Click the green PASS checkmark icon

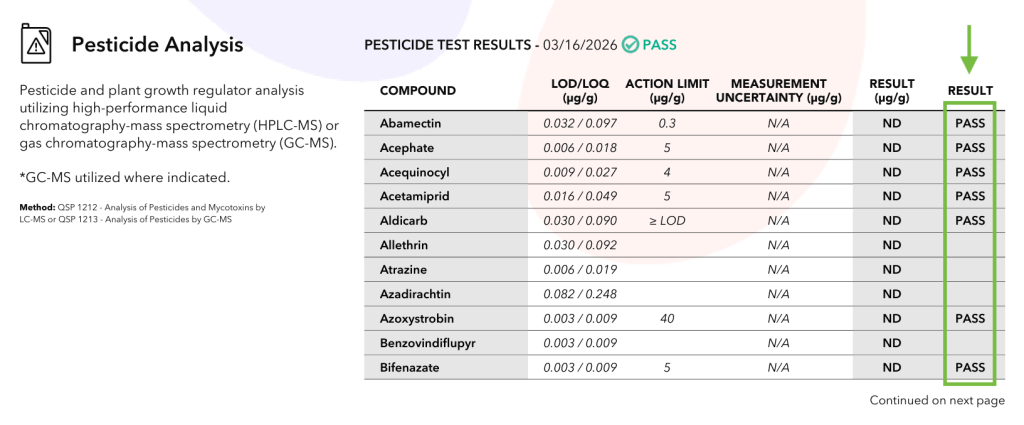click(630, 44)
